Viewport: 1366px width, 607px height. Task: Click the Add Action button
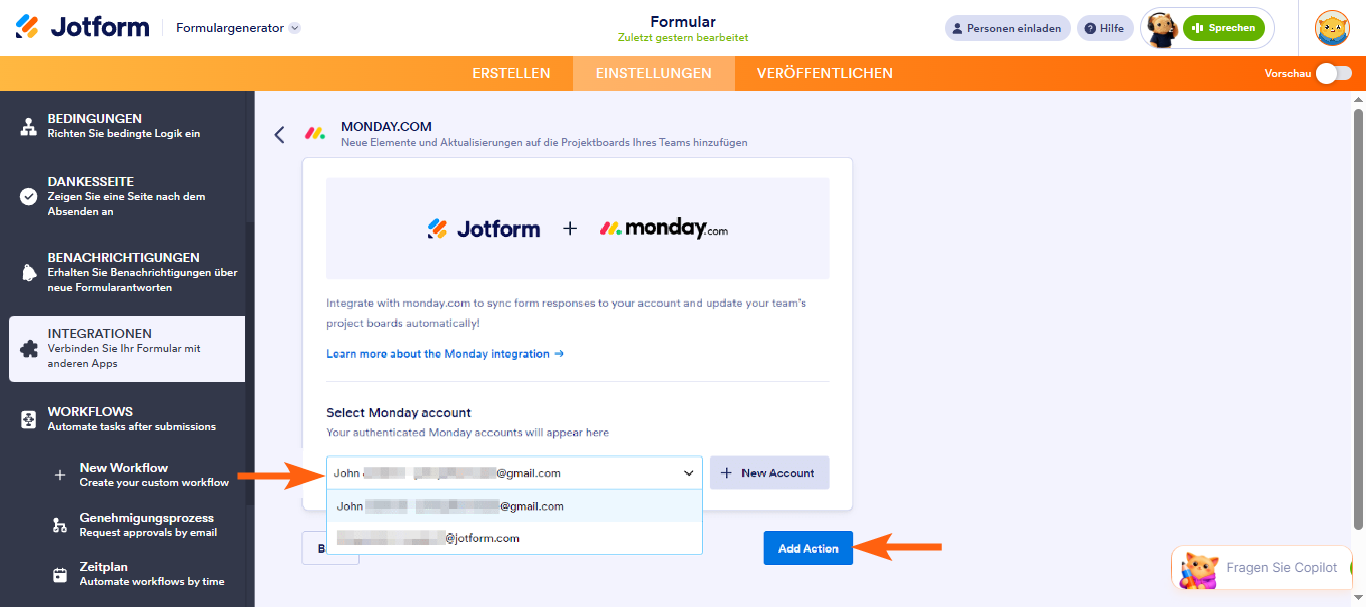pyautogui.click(x=808, y=548)
